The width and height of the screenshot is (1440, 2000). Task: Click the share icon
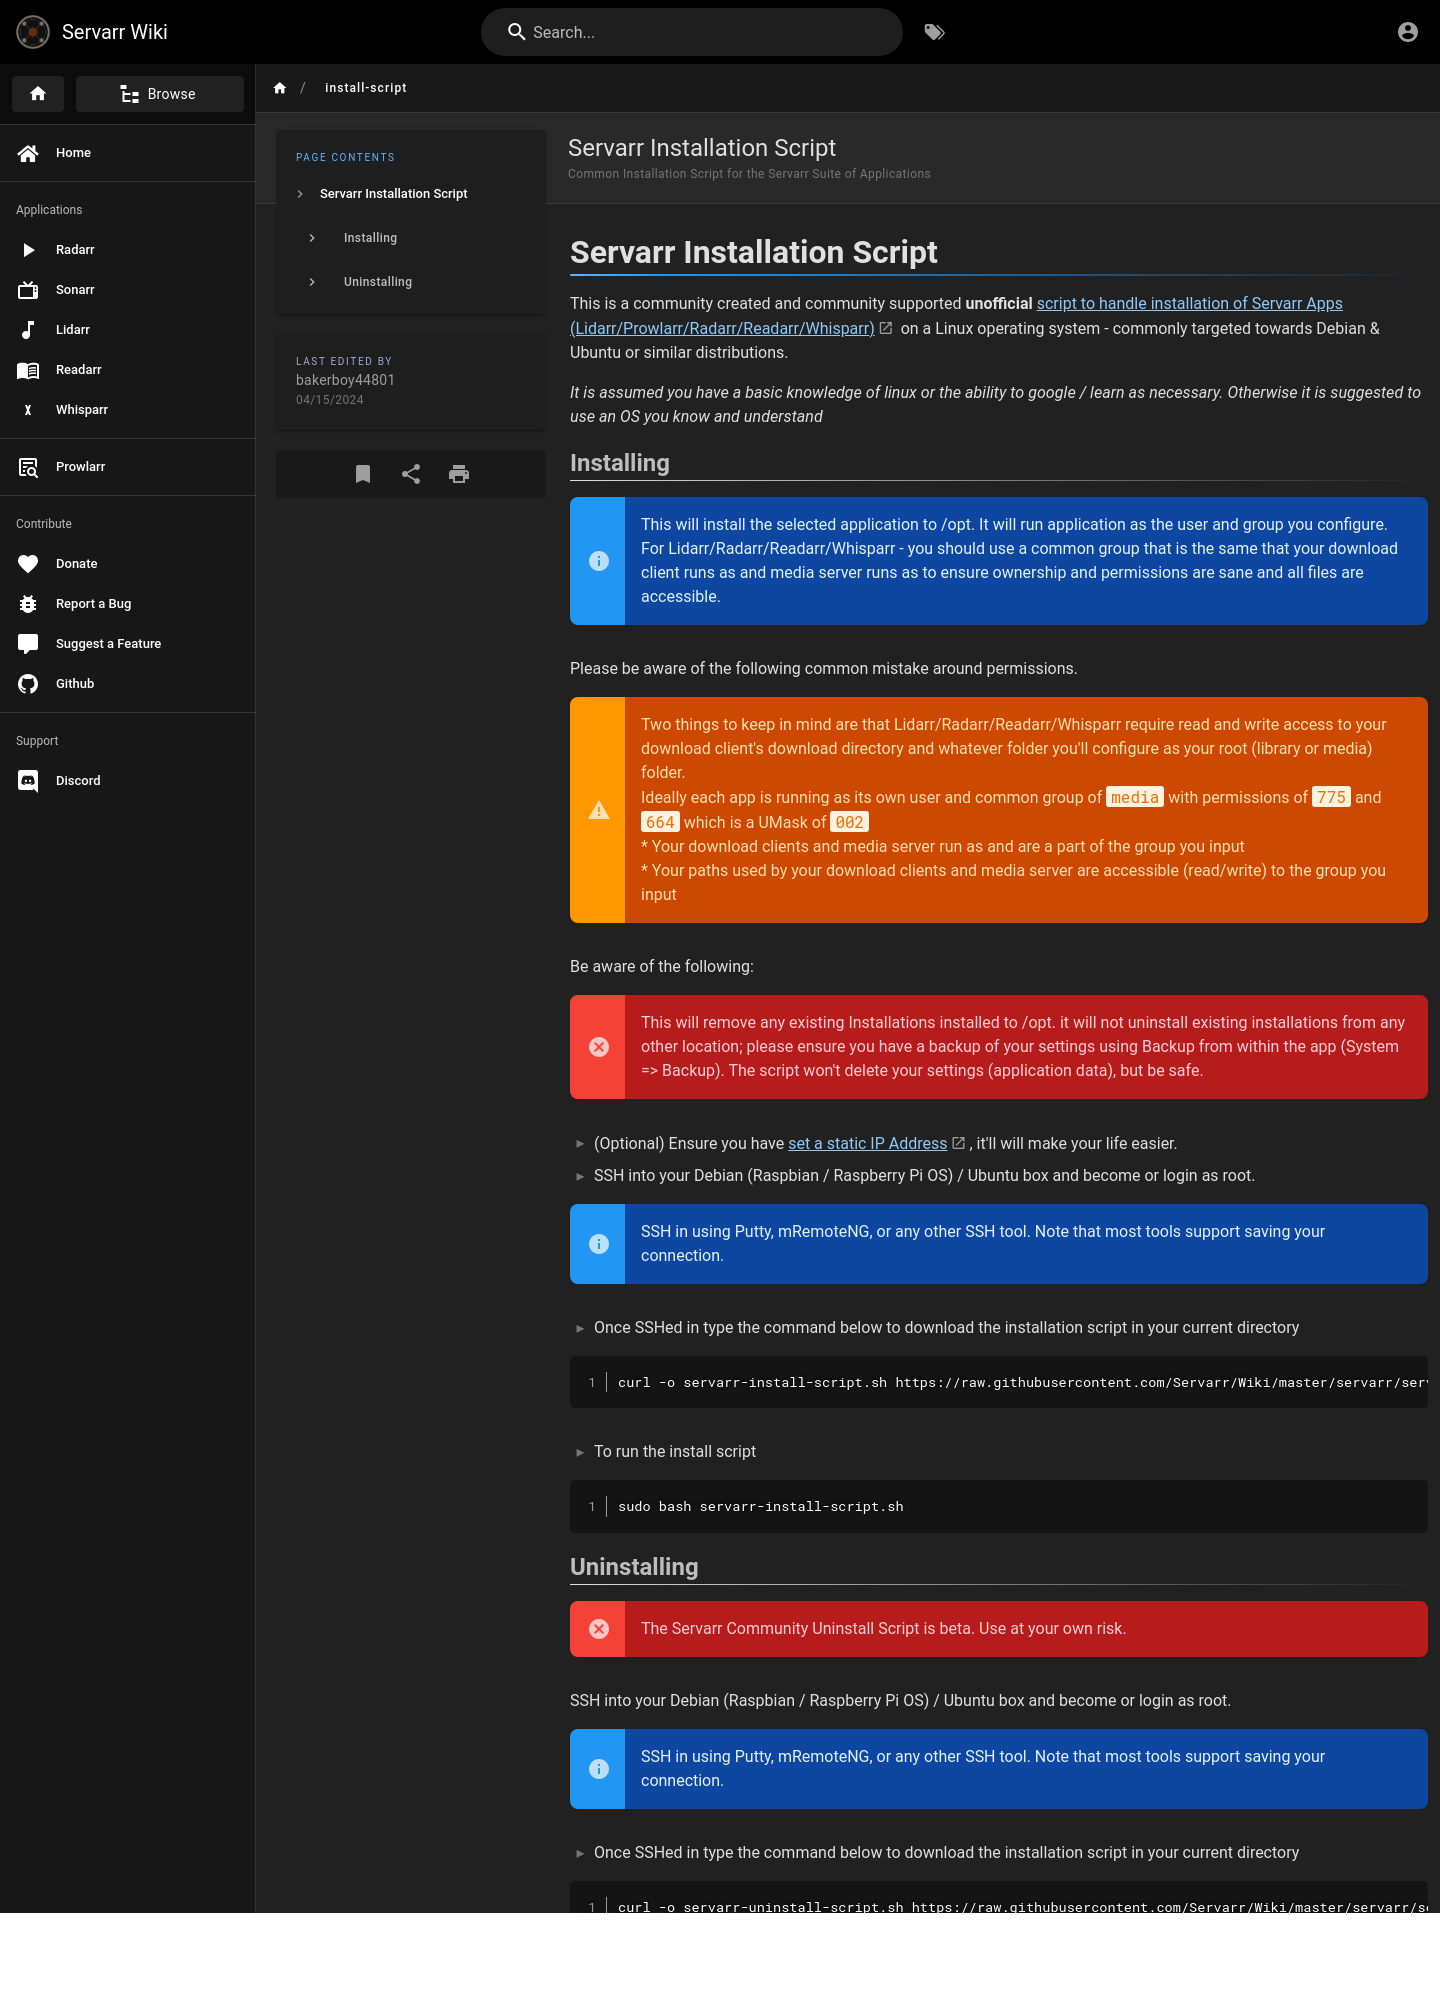click(411, 474)
